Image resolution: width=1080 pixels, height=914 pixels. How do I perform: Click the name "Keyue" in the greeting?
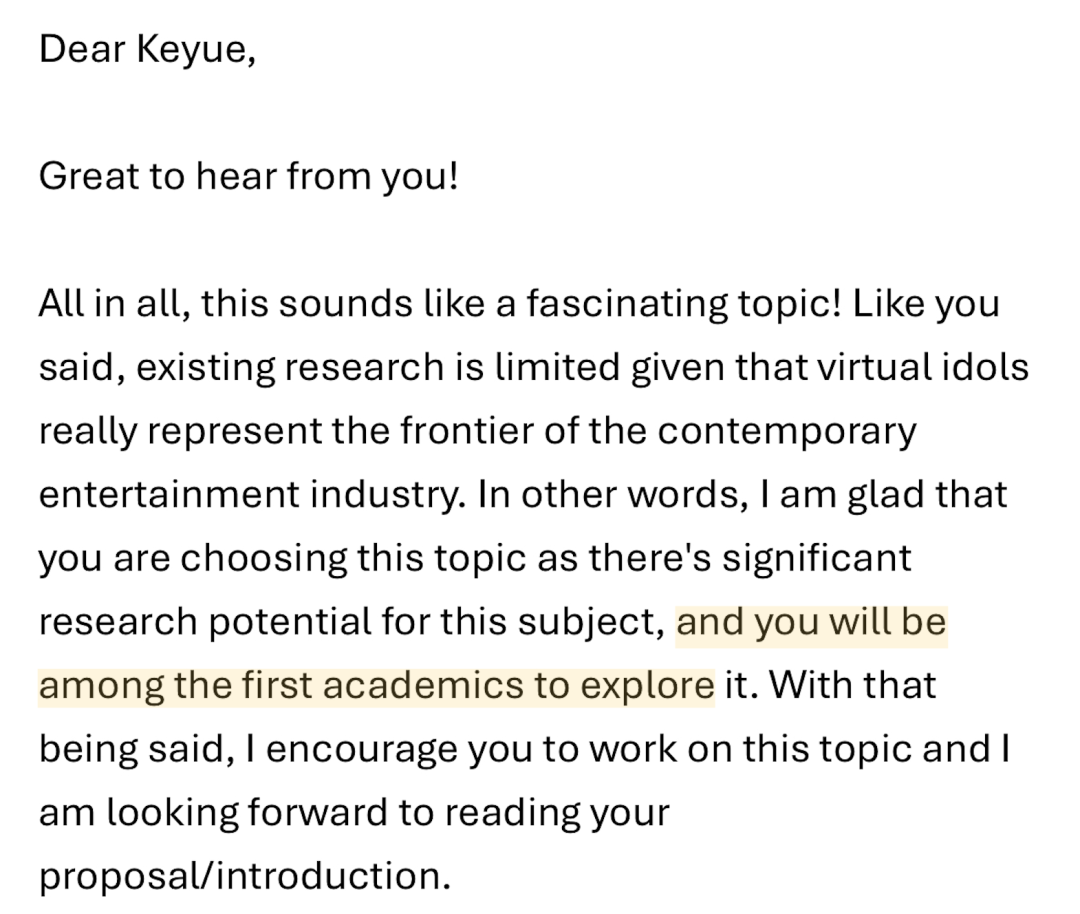[190, 49]
